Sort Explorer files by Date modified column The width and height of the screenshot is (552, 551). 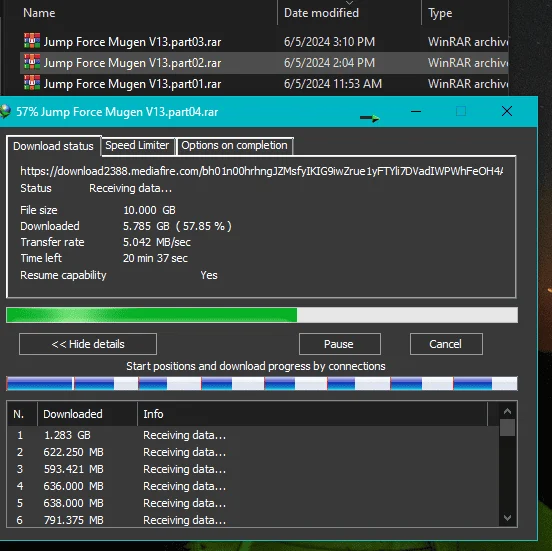coord(321,13)
